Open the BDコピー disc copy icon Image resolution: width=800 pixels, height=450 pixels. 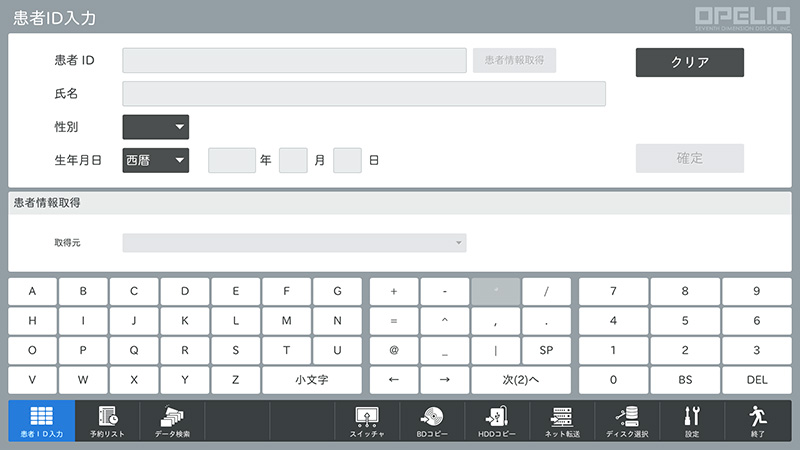click(432, 421)
